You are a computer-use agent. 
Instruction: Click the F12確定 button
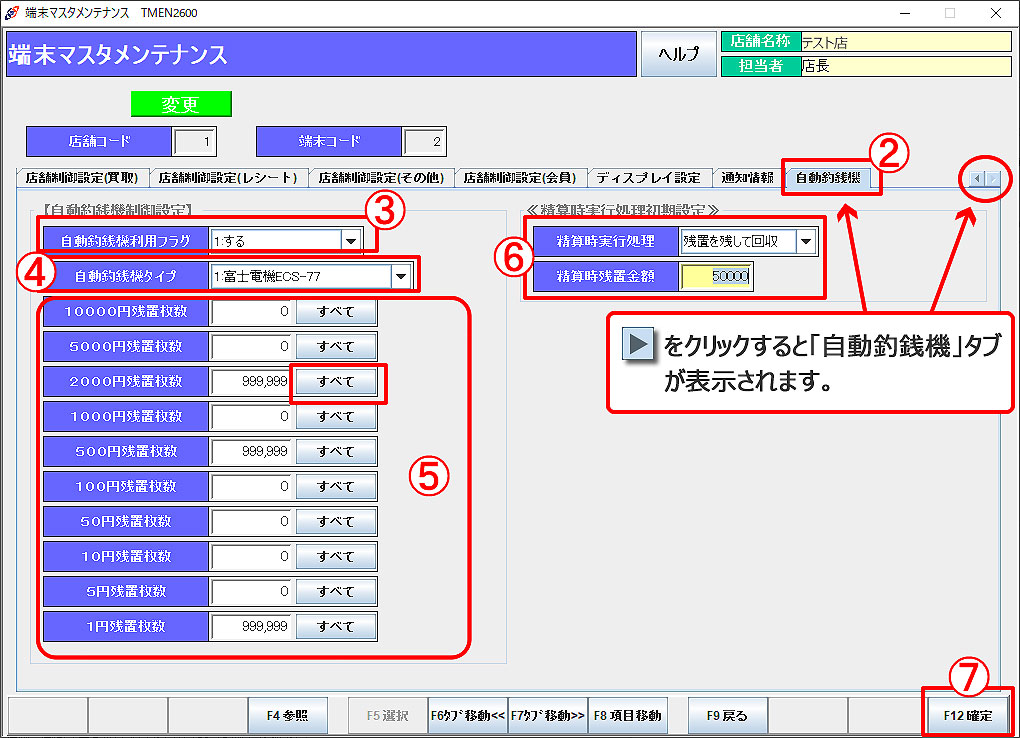(965, 715)
